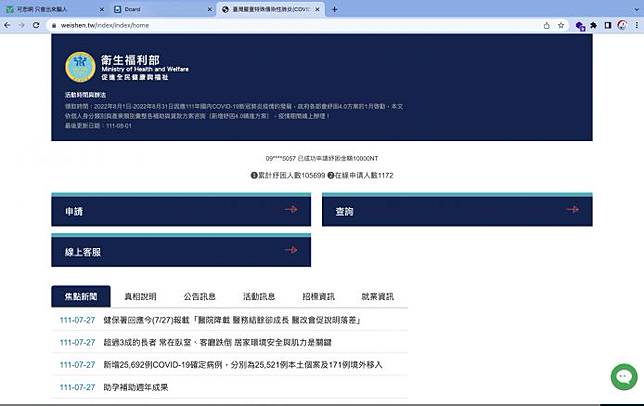This screenshot has height=406, width=644.
Task: Select the 公告訊息 tab
Action: [200, 296]
